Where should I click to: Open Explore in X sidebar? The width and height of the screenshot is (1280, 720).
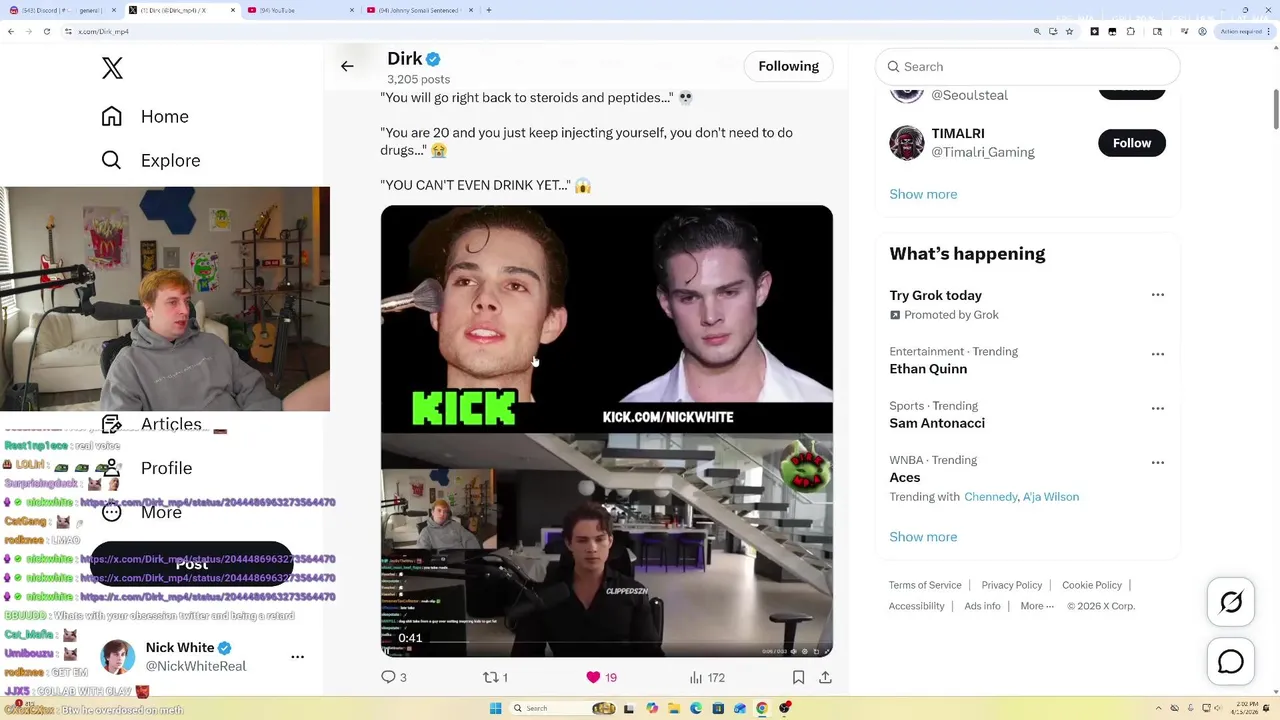151,160
